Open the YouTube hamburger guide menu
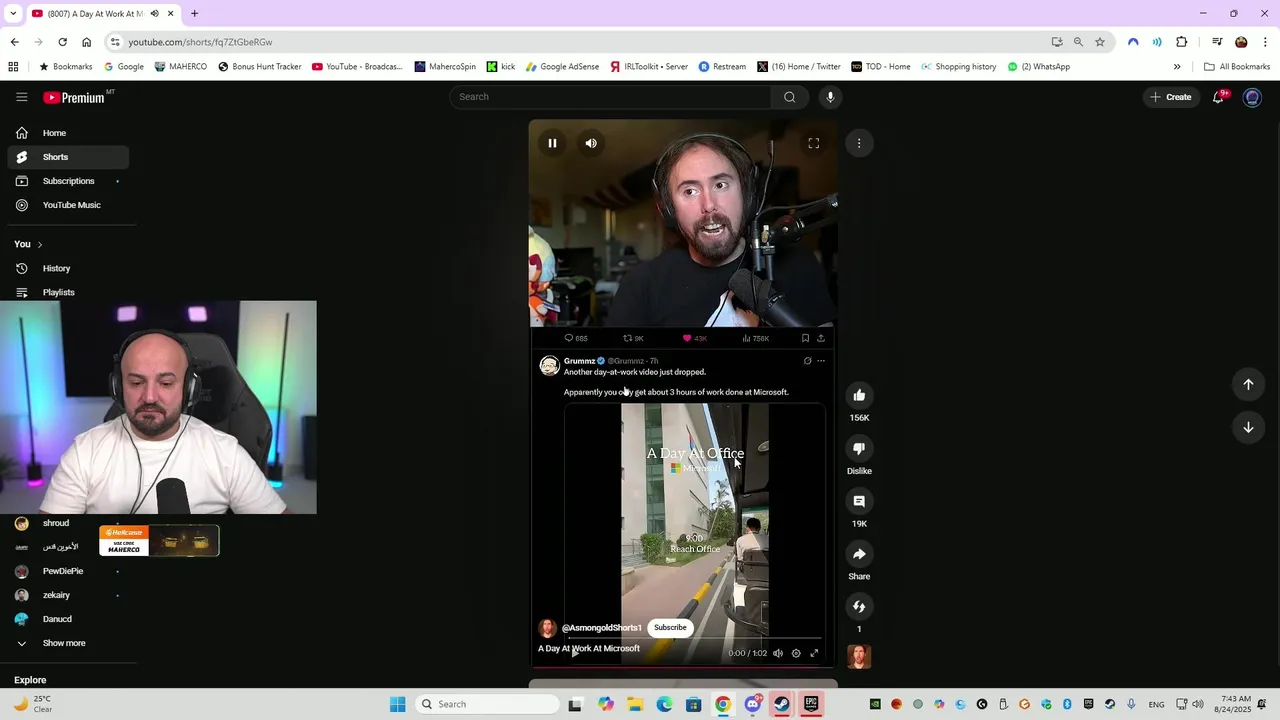The width and height of the screenshot is (1280, 720). [x=21, y=97]
